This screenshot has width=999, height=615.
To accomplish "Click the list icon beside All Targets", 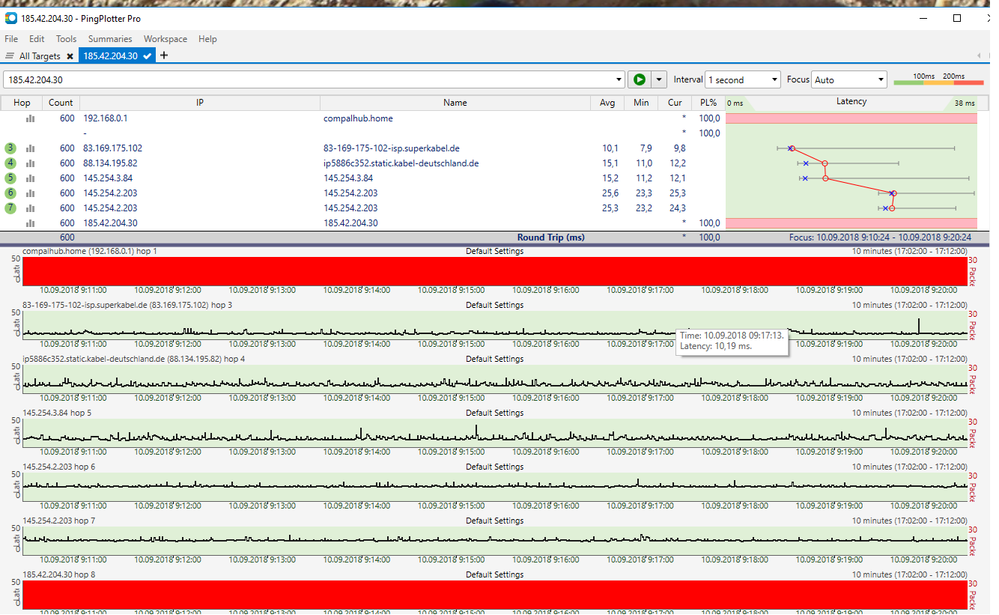I will 10,56.
